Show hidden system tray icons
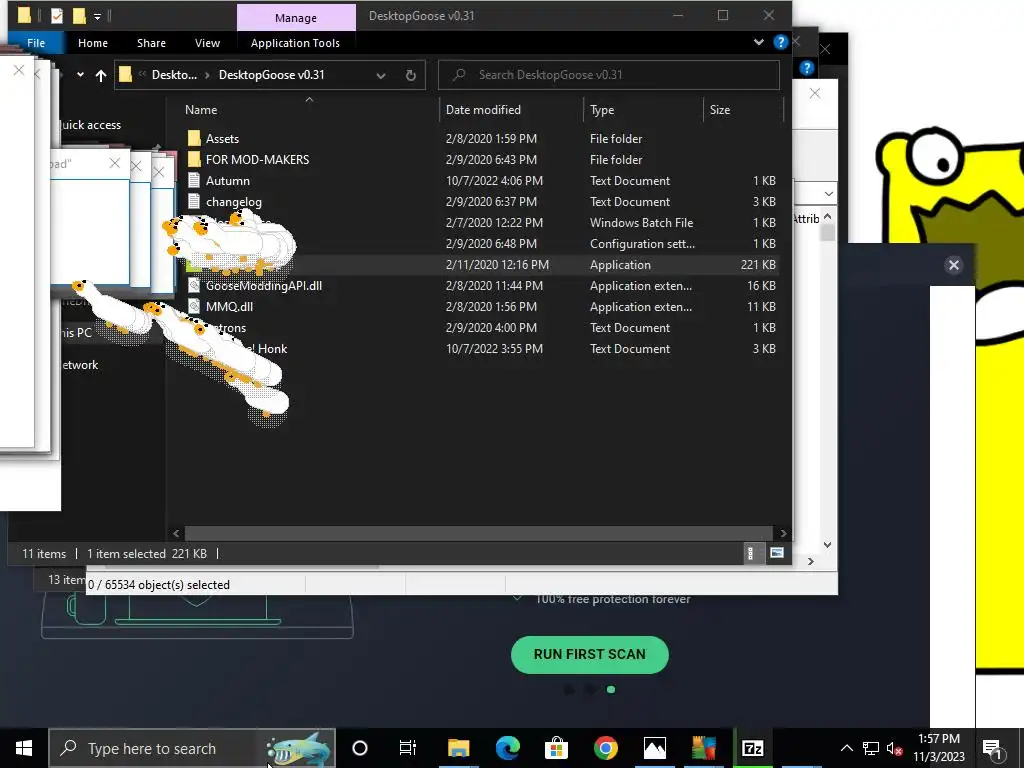1024x768 pixels. point(846,748)
